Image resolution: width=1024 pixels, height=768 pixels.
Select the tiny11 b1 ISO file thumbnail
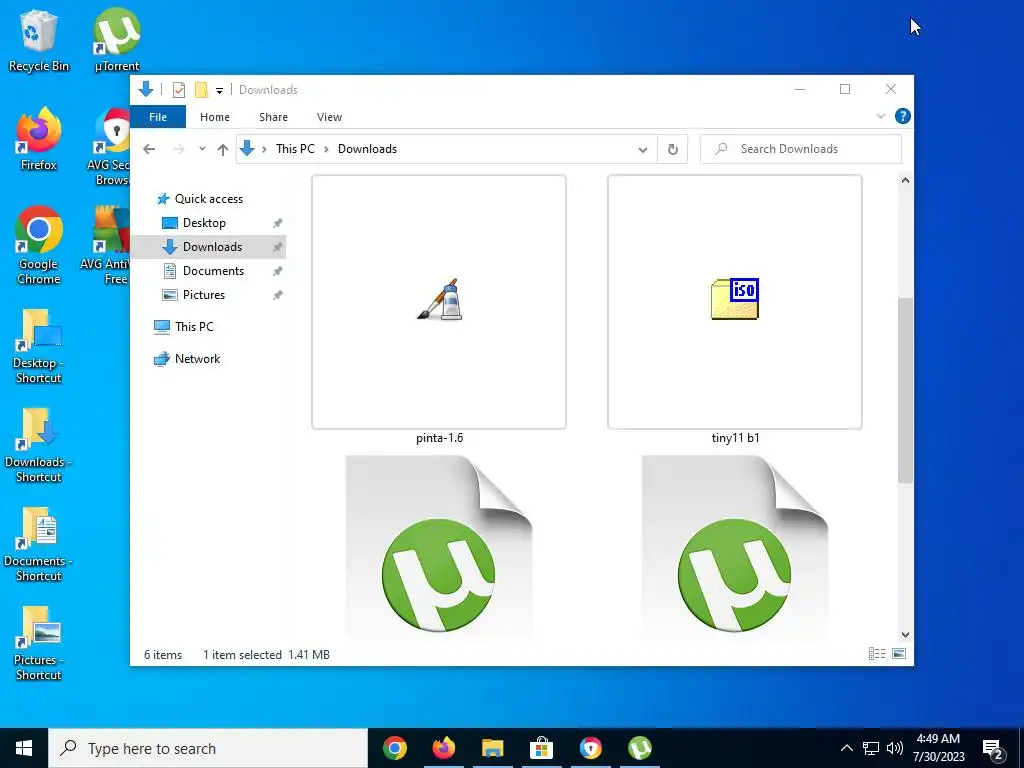coord(735,302)
